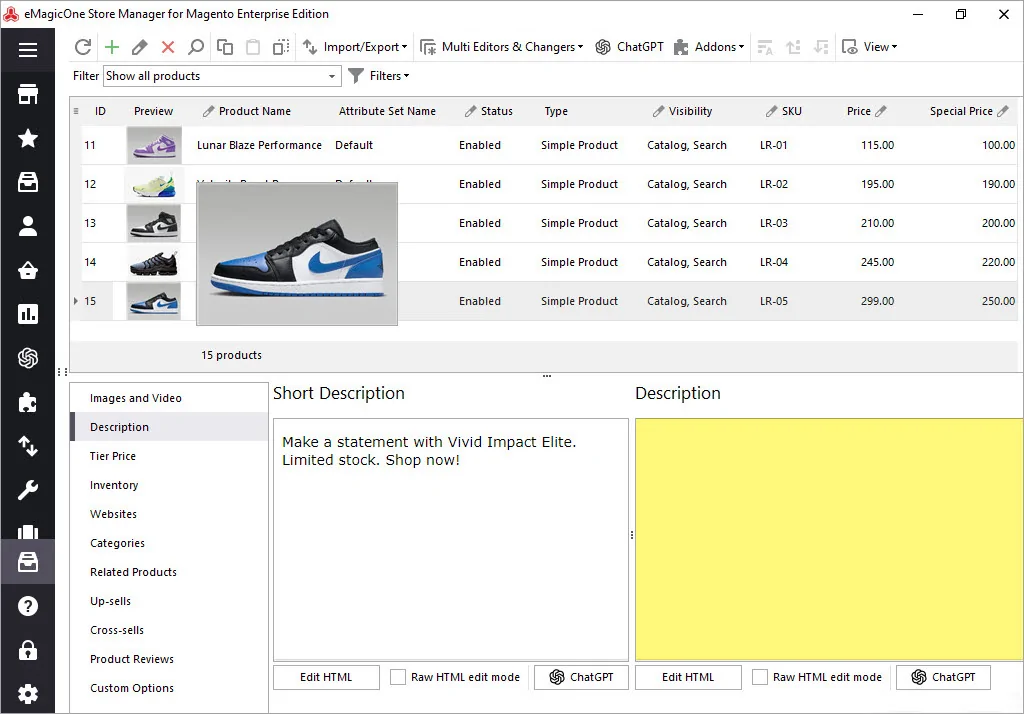1024x714 pixels.
Task: Click the products box icon in the sidebar
Action: coord(27,182)
